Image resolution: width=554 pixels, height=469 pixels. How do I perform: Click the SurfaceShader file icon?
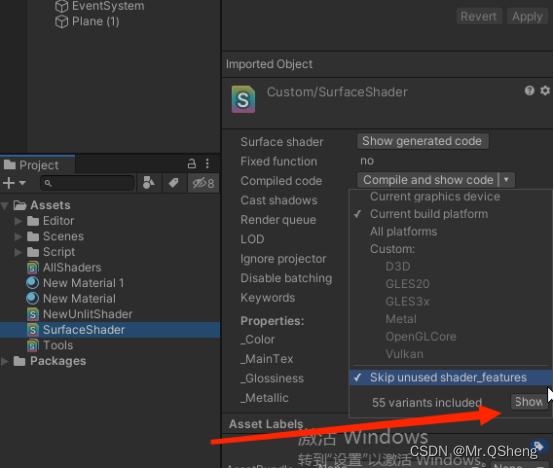pos(33,330)
